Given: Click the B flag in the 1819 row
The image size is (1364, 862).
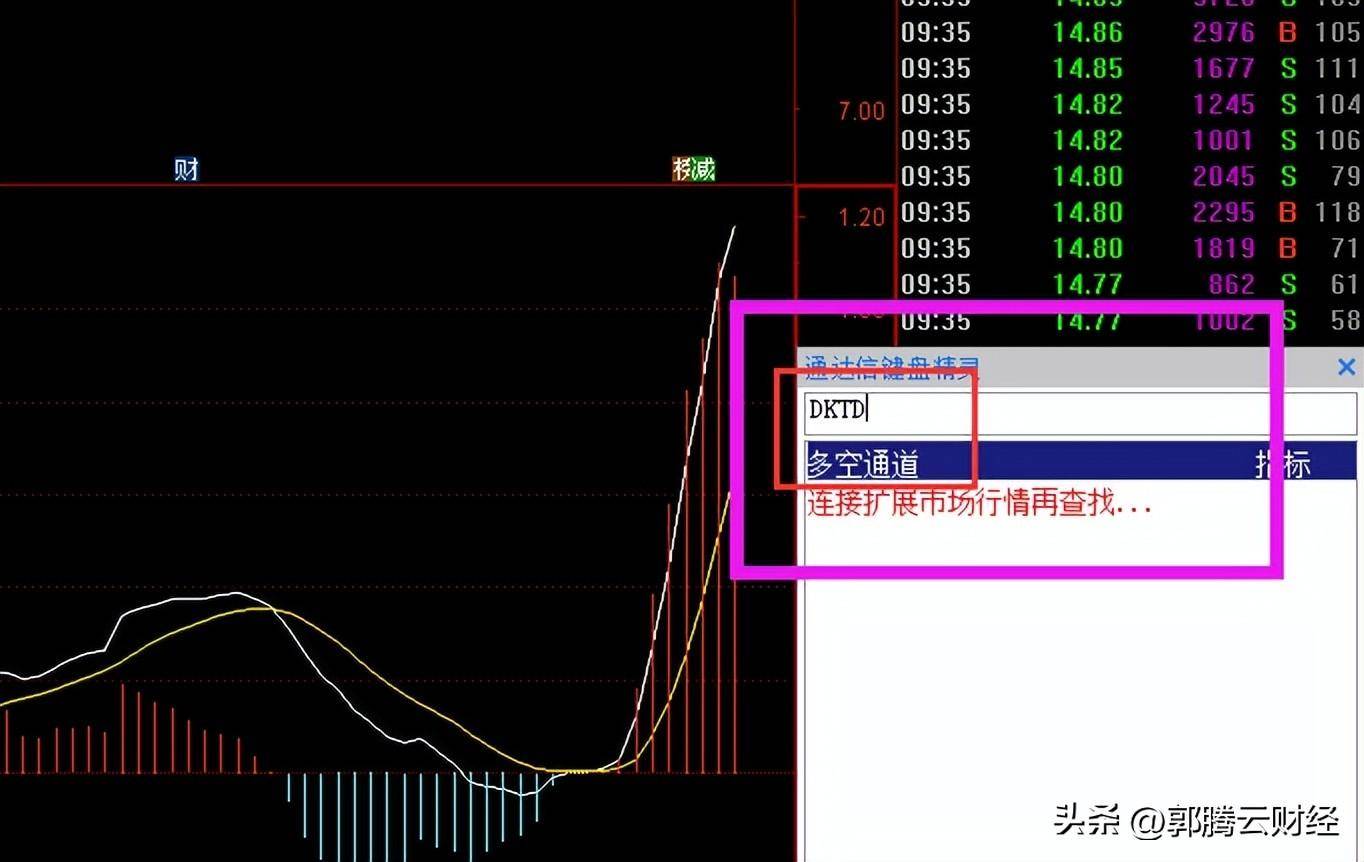Looking at the screenshot, I should pyautogui.click(x=1288, y=249).
